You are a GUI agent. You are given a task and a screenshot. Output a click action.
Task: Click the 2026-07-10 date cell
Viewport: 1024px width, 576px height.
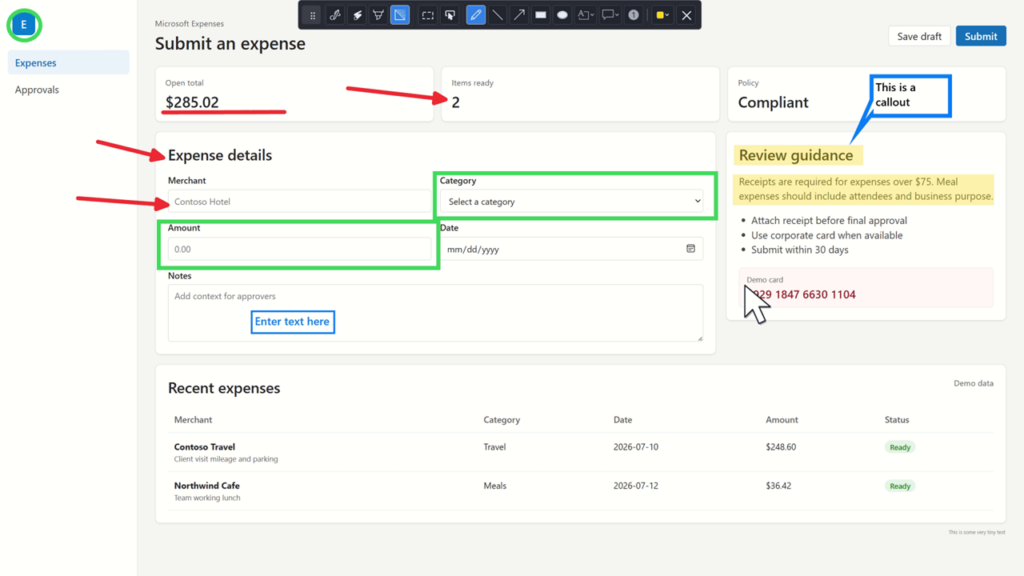click(635, 447)
